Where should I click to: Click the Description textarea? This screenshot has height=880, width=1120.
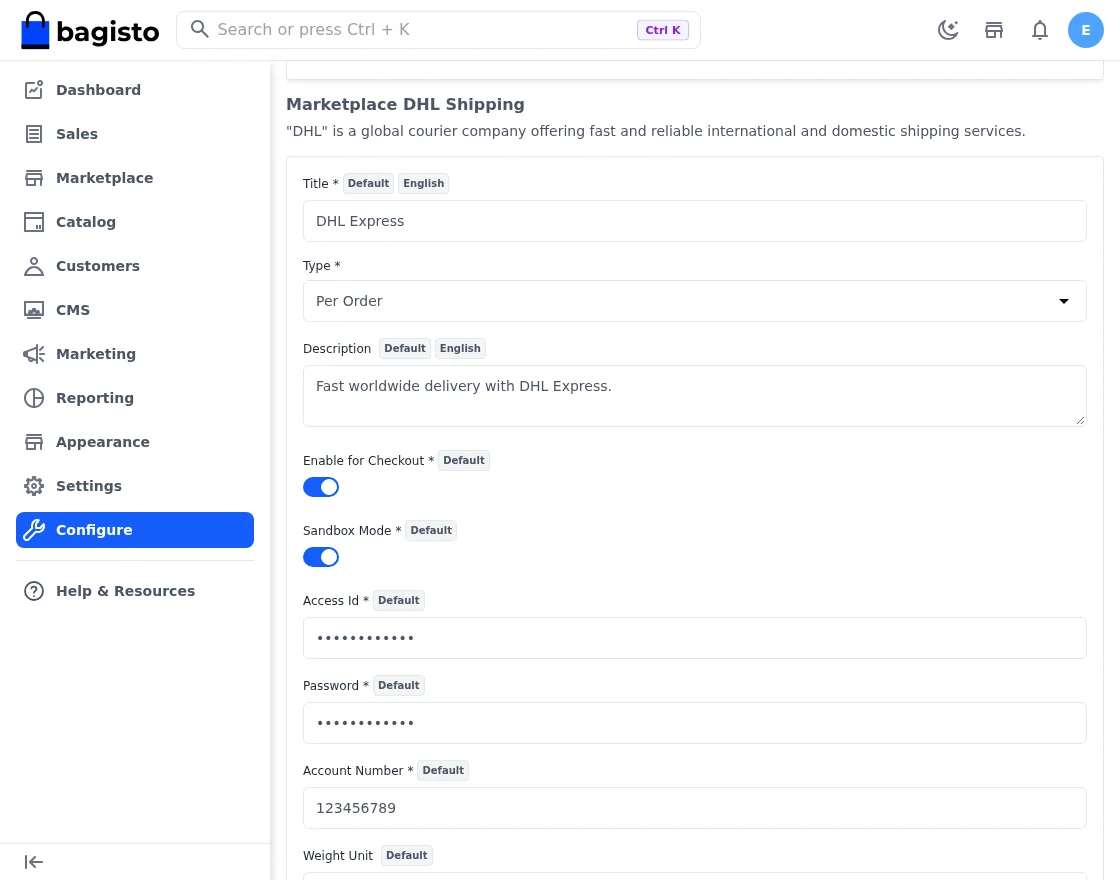694,396
